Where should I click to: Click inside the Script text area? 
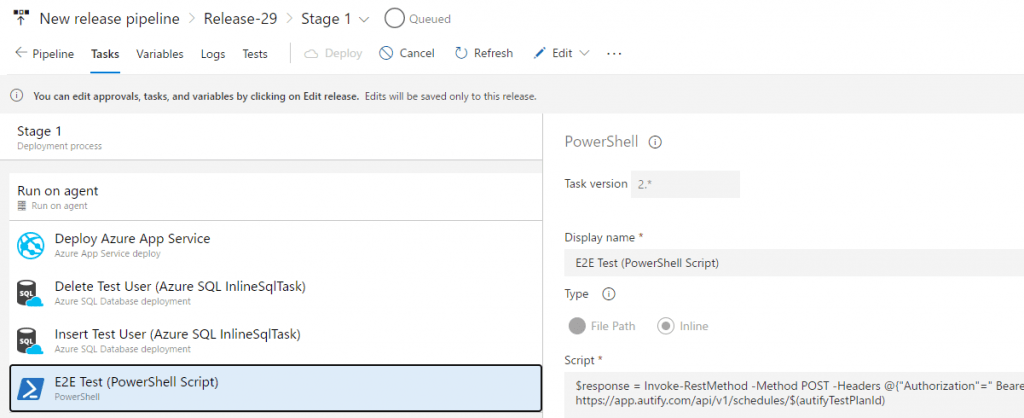click(x=794, y=394)
